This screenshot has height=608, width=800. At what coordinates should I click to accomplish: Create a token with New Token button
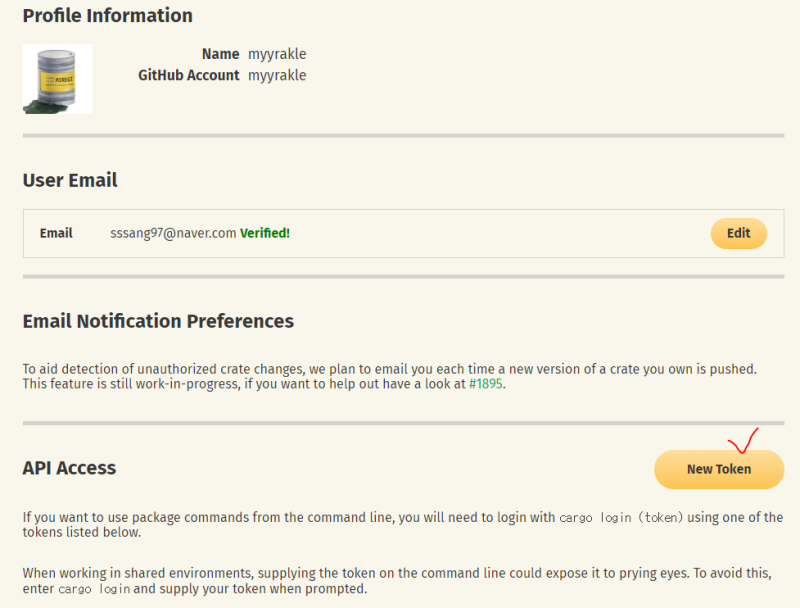pyautogui.click(x=718, y=469)
